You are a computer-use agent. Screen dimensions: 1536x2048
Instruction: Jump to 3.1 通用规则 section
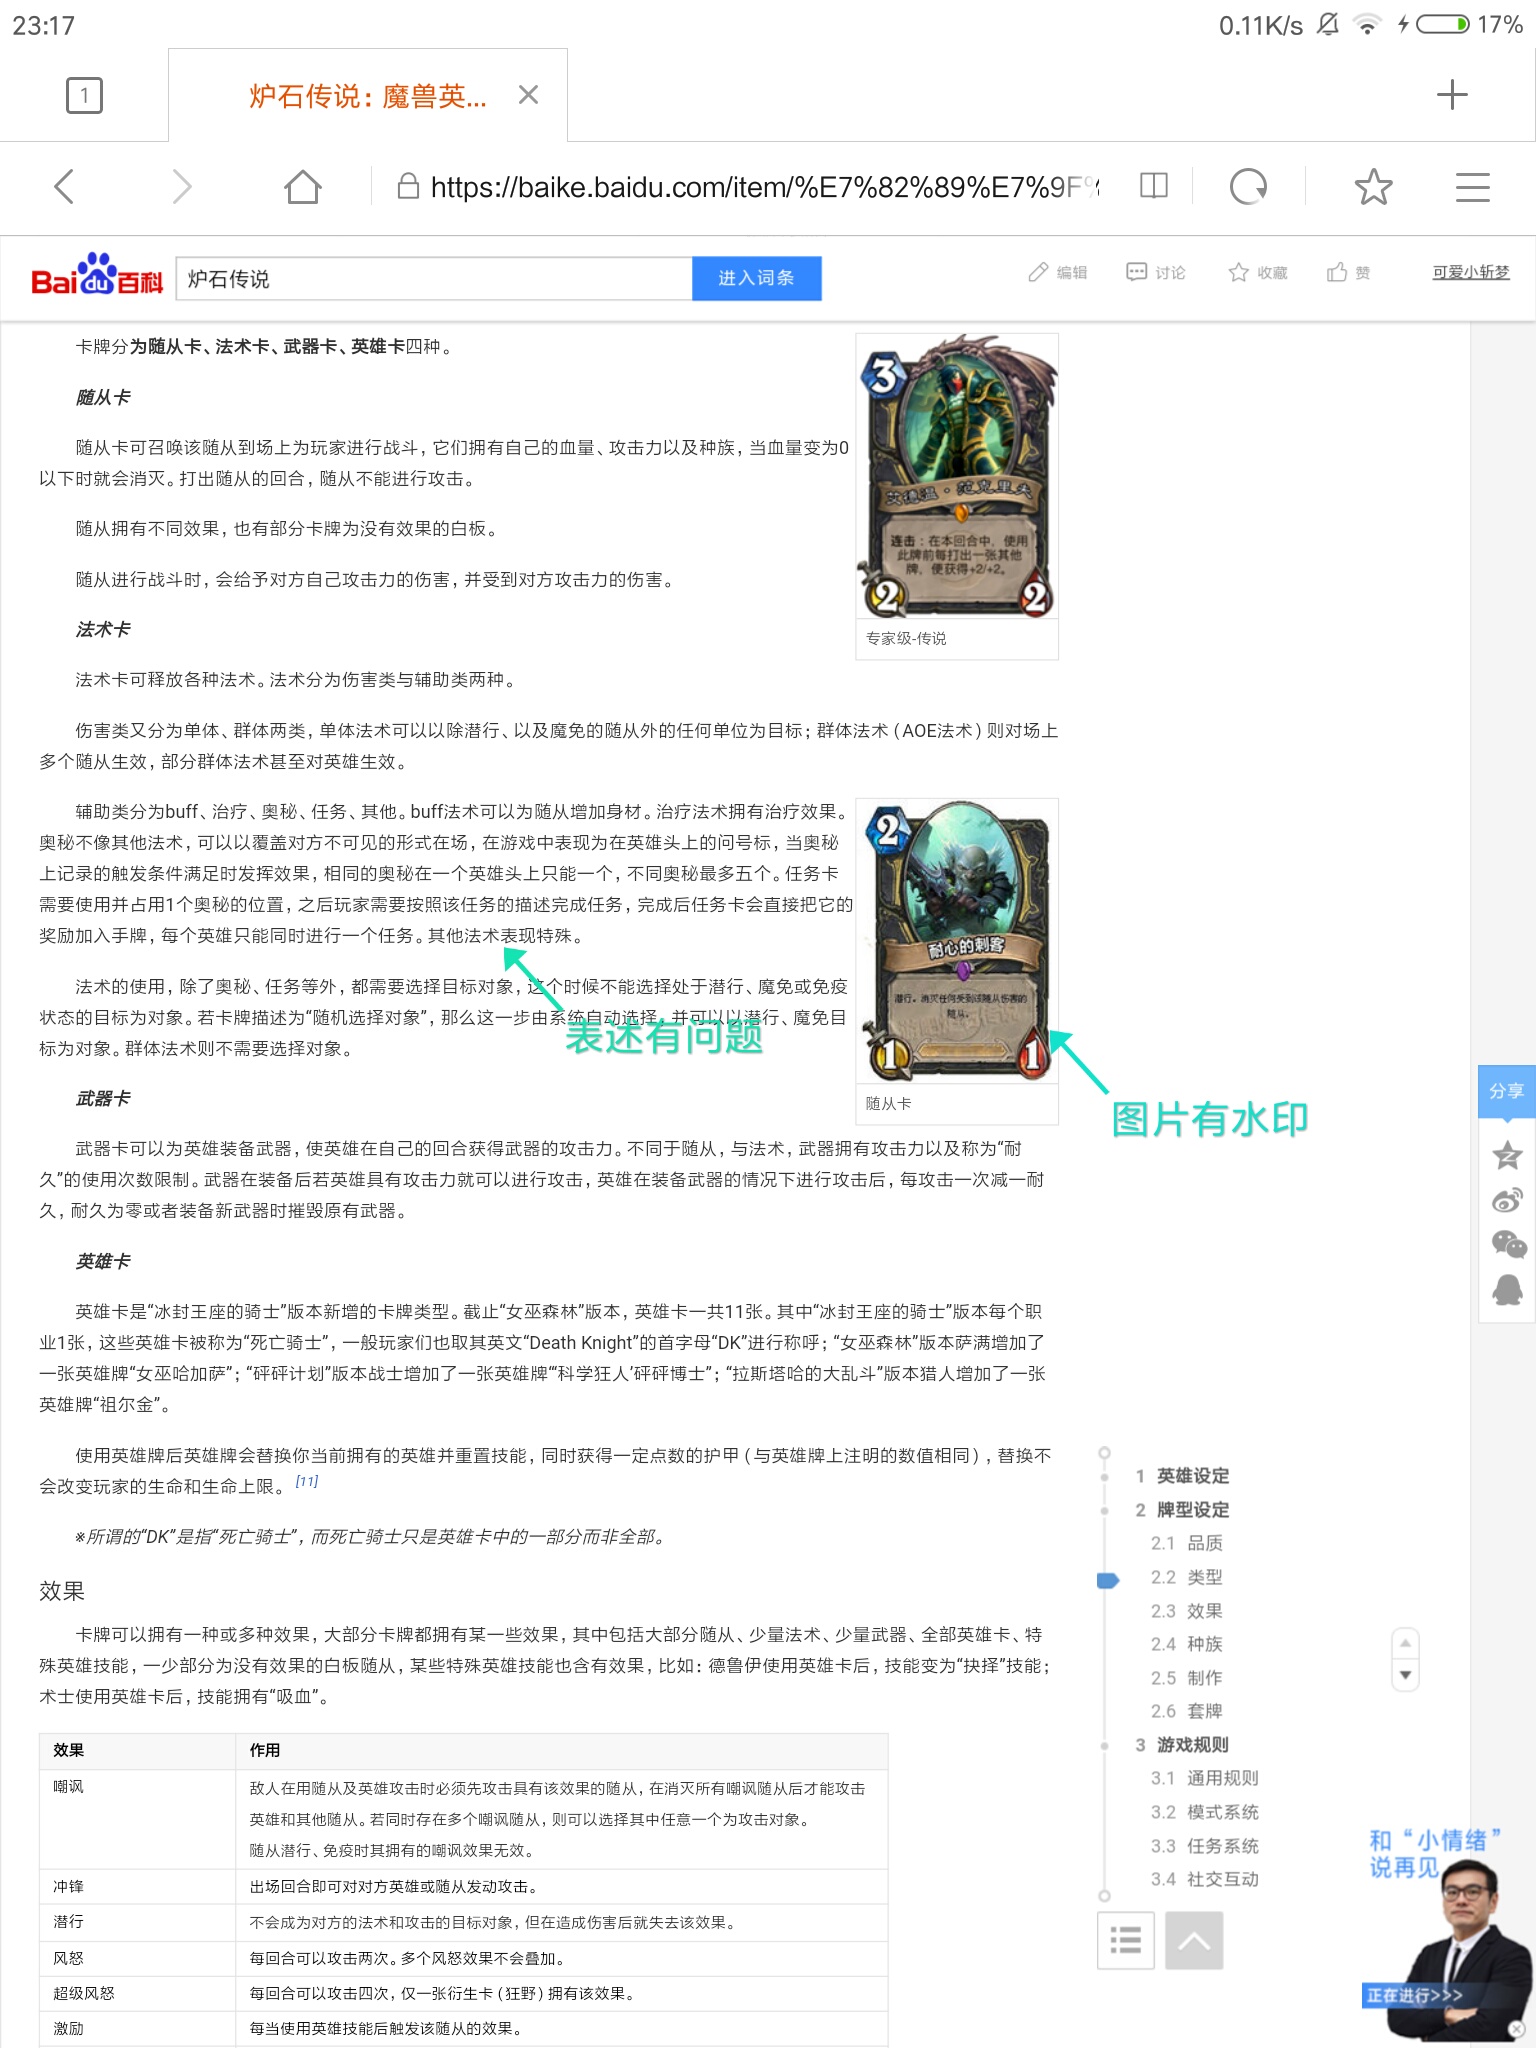pyautogui.click(x=1205, y=1778)
